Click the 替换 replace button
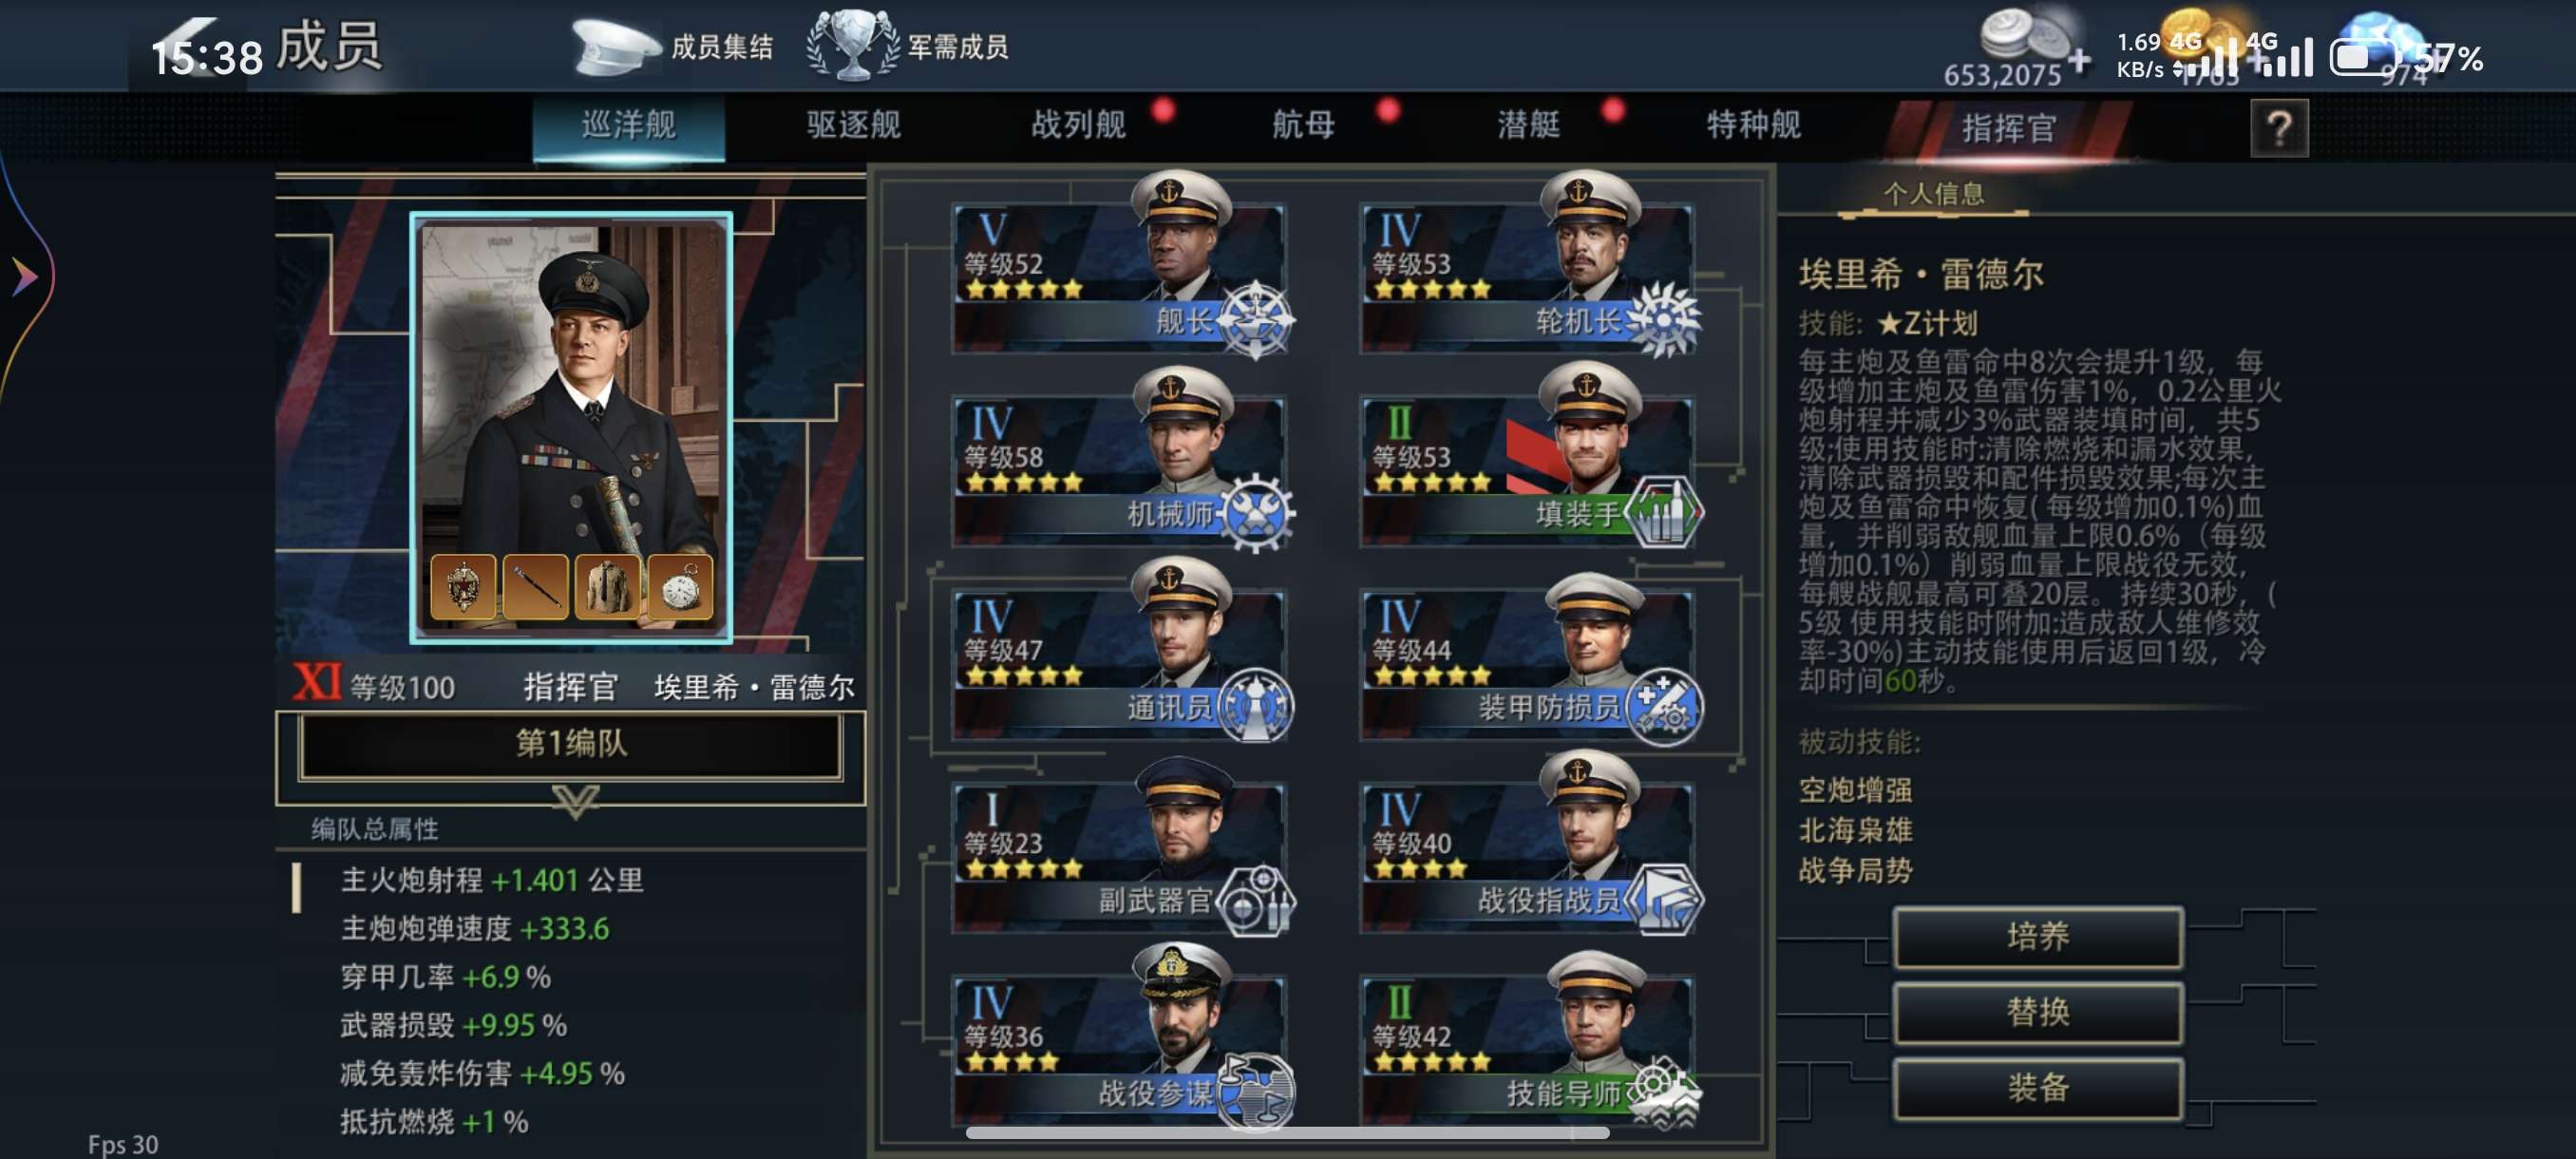The image size is (2576, 1159). [x=2037, y=1012]
